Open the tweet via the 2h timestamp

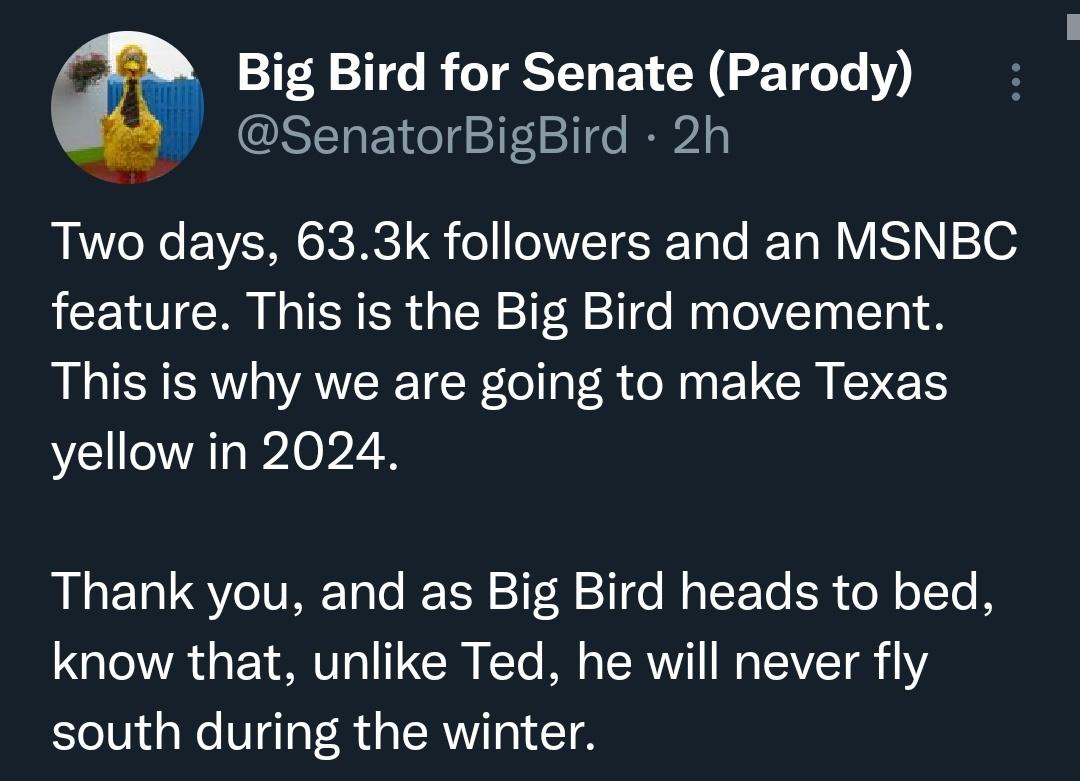tap(702, 135)
